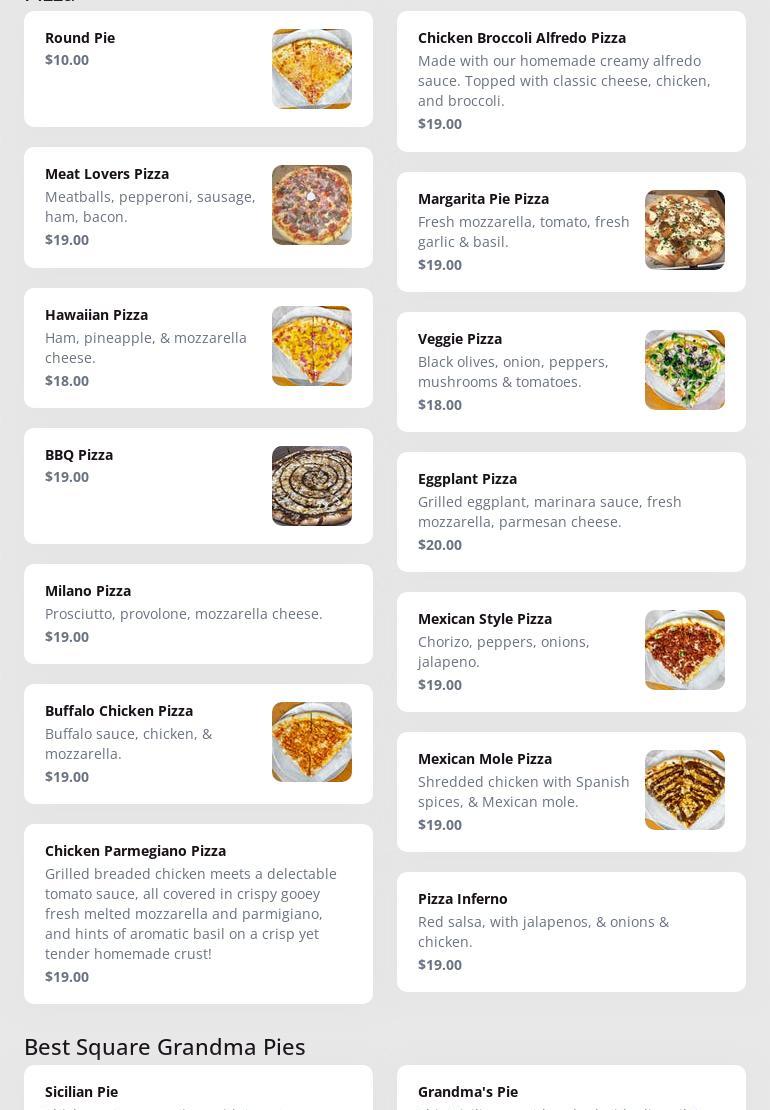Select the Pizza Inferno item
This screenshot has width=770, height=1110.
click(x=462, y=899)
